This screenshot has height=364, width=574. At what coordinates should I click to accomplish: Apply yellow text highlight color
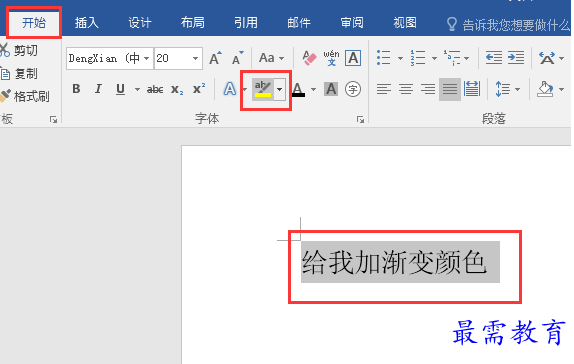(263, 89)
